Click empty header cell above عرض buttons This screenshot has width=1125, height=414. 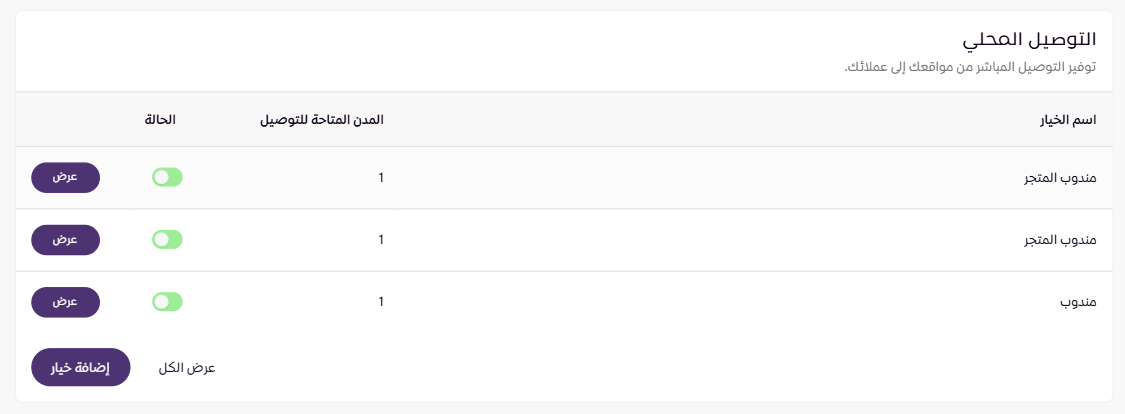coord(66,120)
